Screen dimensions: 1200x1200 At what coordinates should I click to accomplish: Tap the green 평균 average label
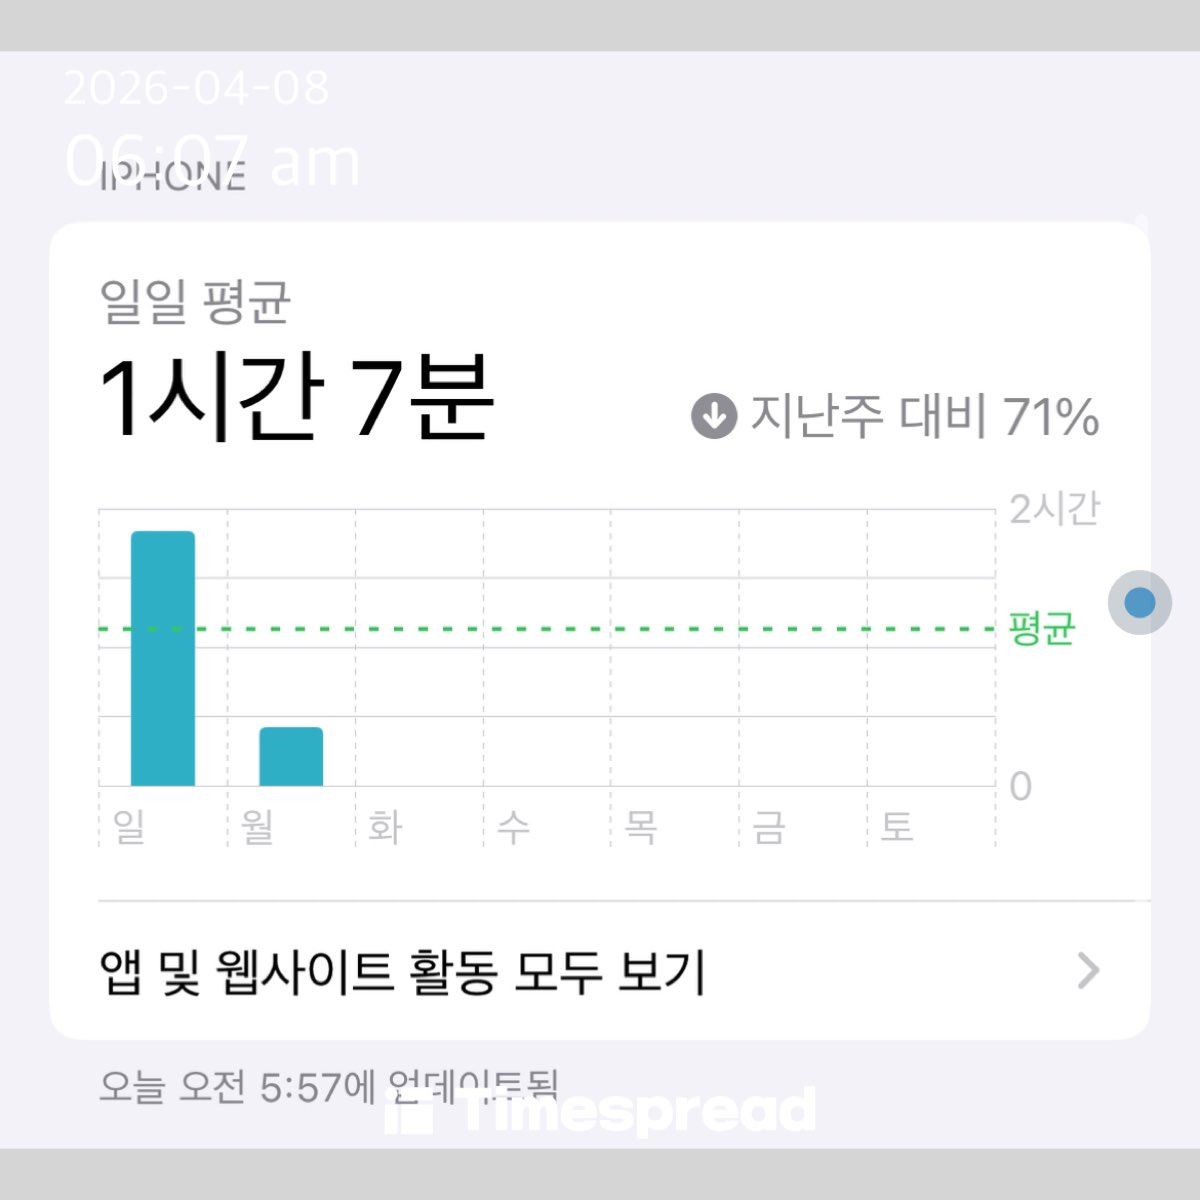point(1042,628)
